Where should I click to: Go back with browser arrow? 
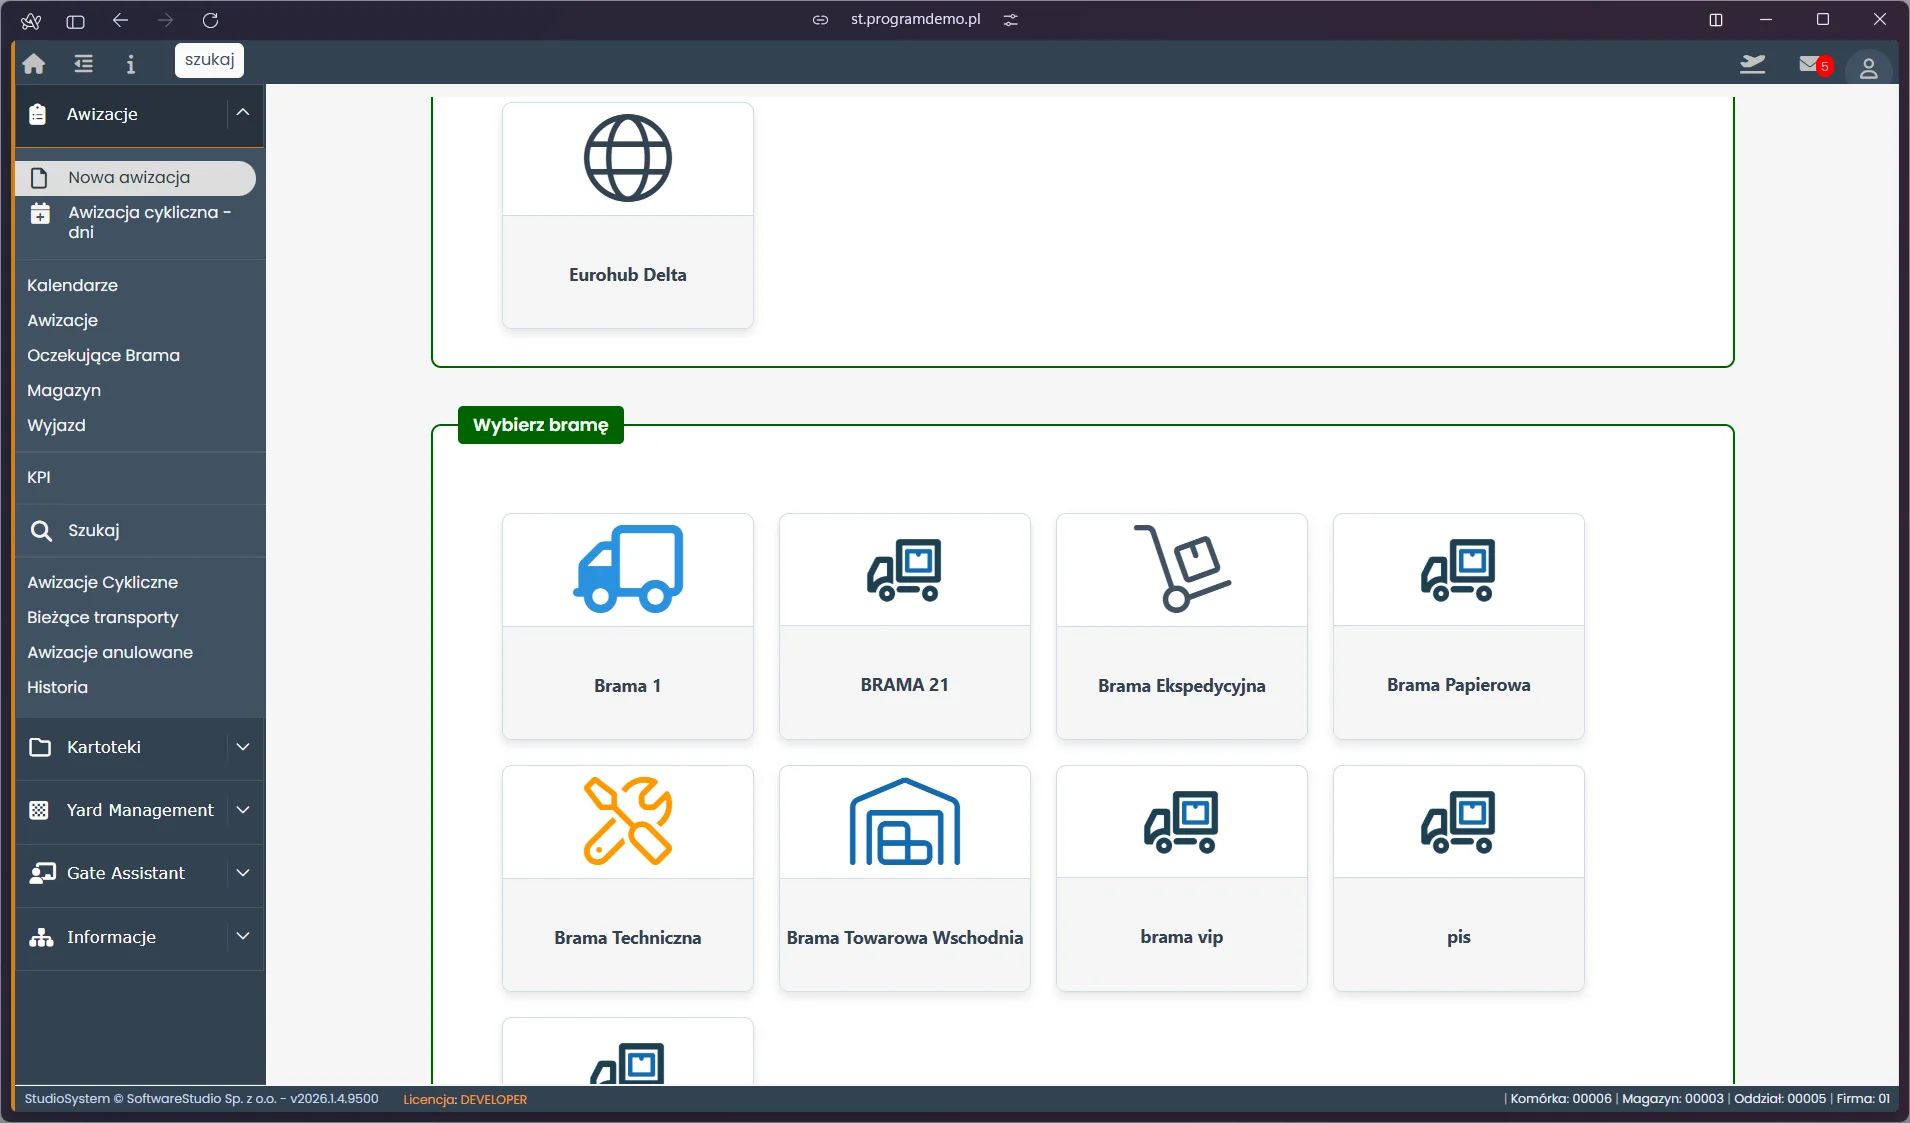(120, 20)
